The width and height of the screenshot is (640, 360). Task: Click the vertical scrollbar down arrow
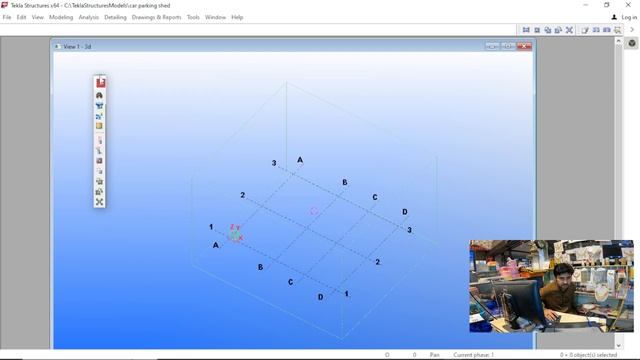618,346
